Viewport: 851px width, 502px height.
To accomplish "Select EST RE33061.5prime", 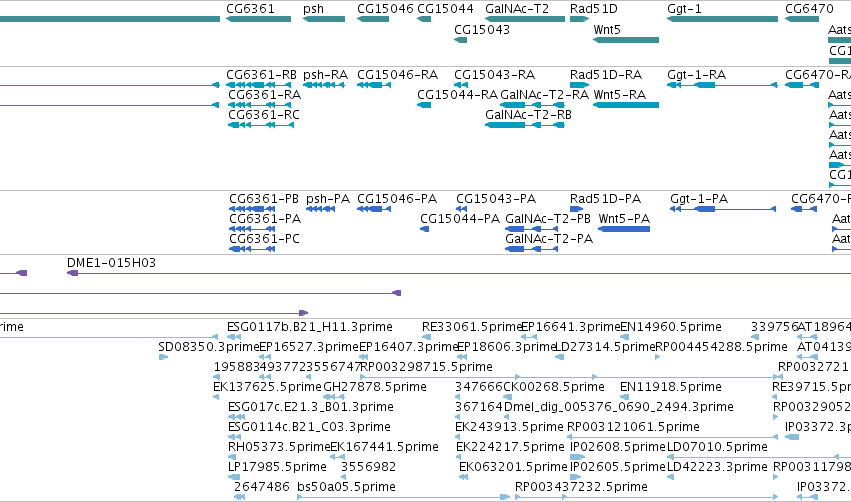I will click(x=472, y=327).
